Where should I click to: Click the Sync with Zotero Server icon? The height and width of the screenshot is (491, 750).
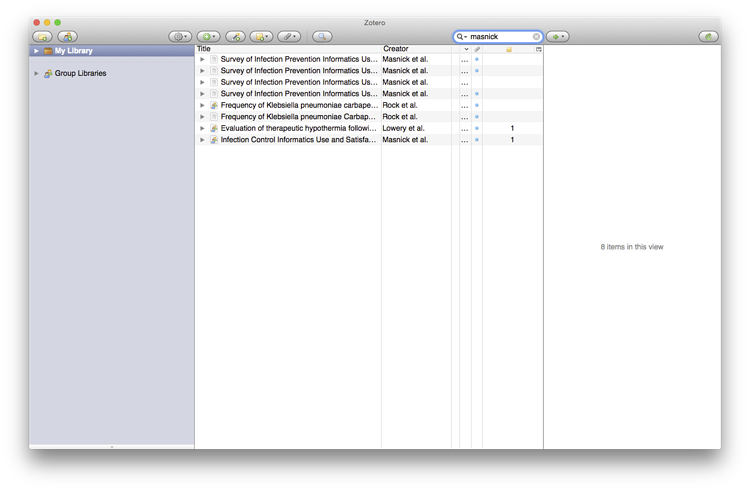pyautogui.click(x=708, y=37)
